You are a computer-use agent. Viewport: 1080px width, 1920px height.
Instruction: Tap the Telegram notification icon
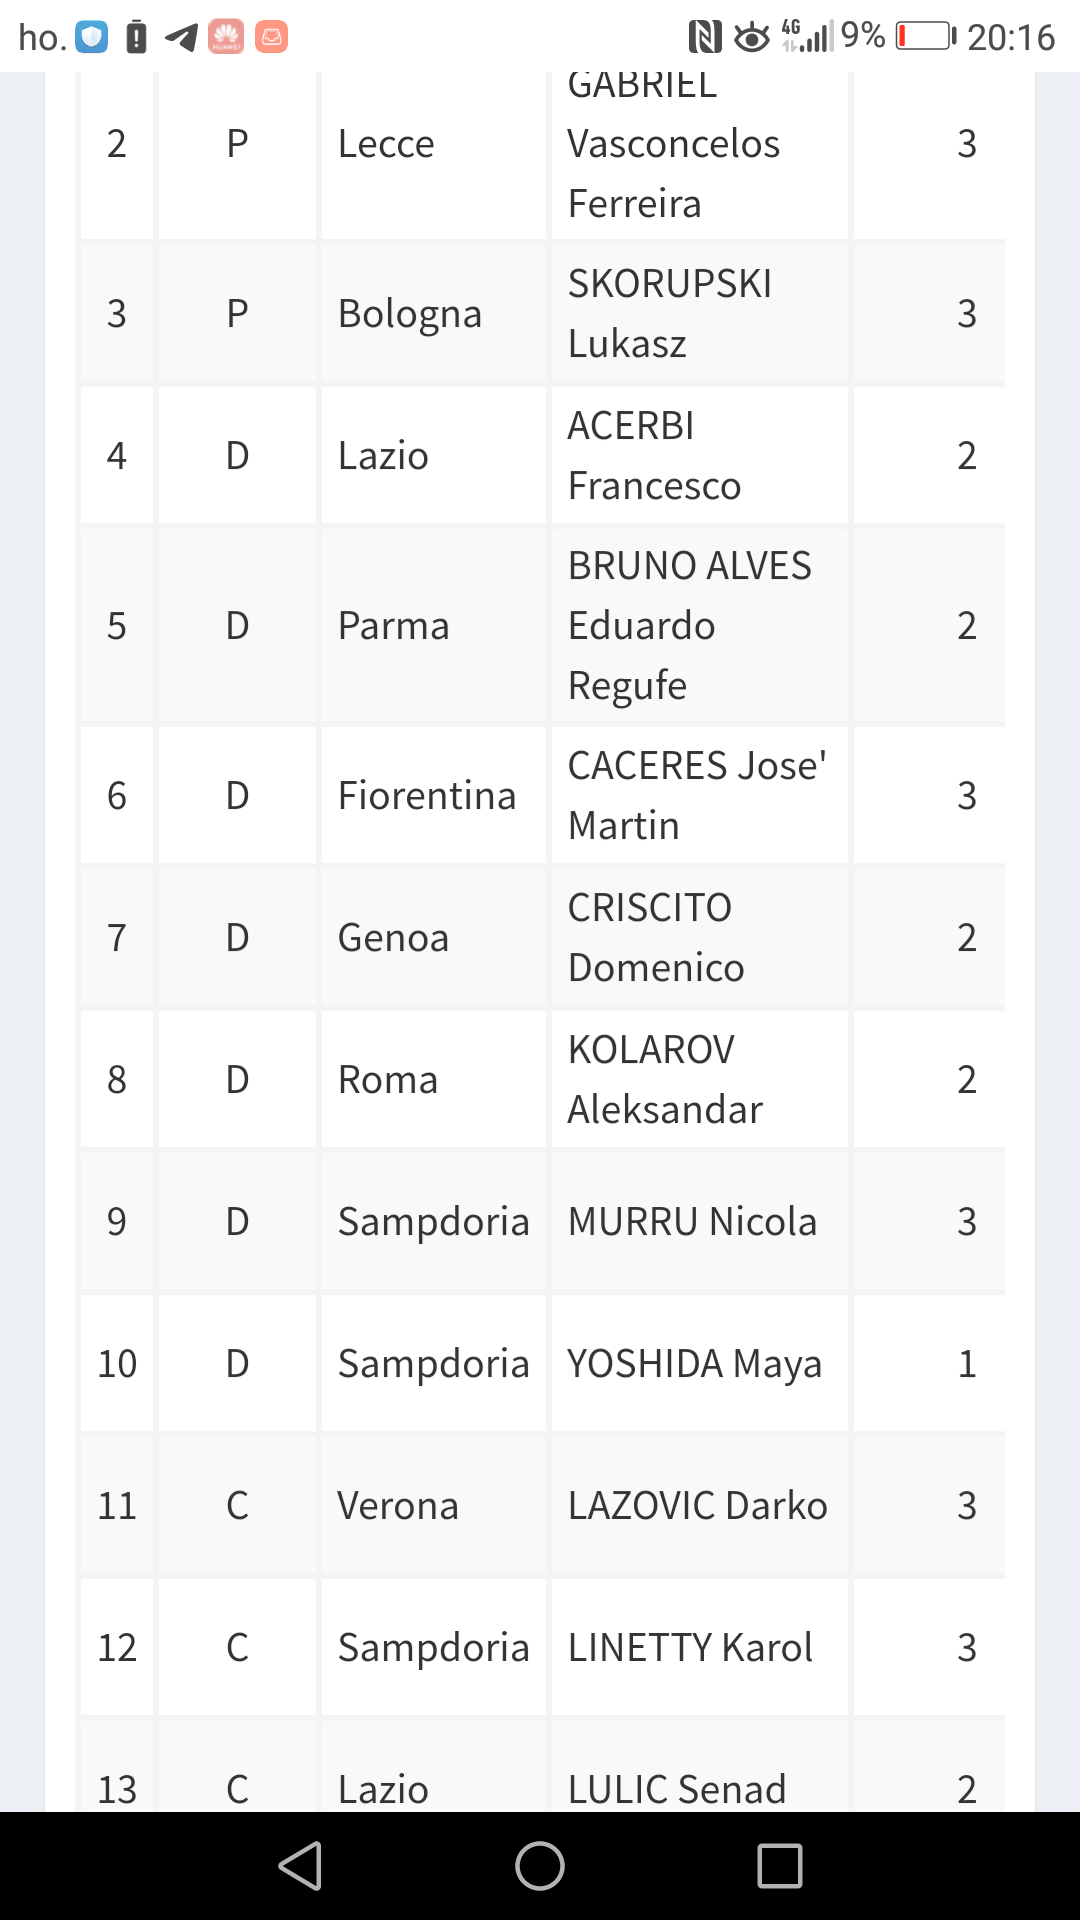coord(181,37)
